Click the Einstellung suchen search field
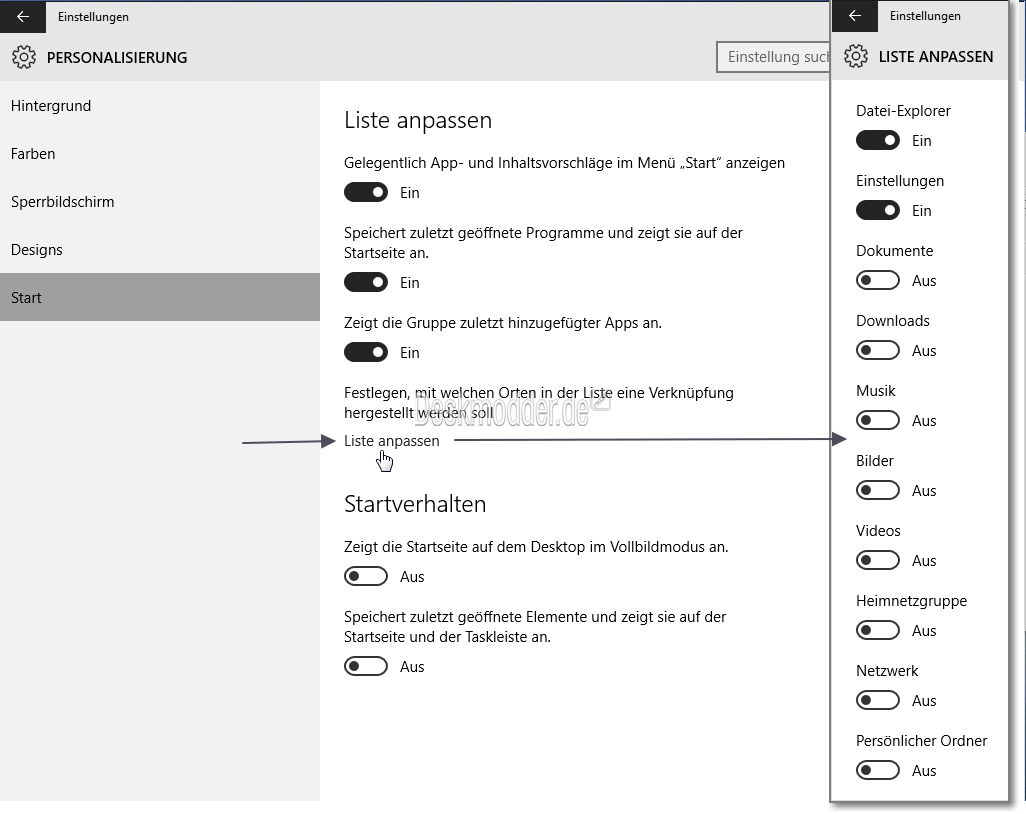The image size is (1026, 814). (x=773, y=57)
